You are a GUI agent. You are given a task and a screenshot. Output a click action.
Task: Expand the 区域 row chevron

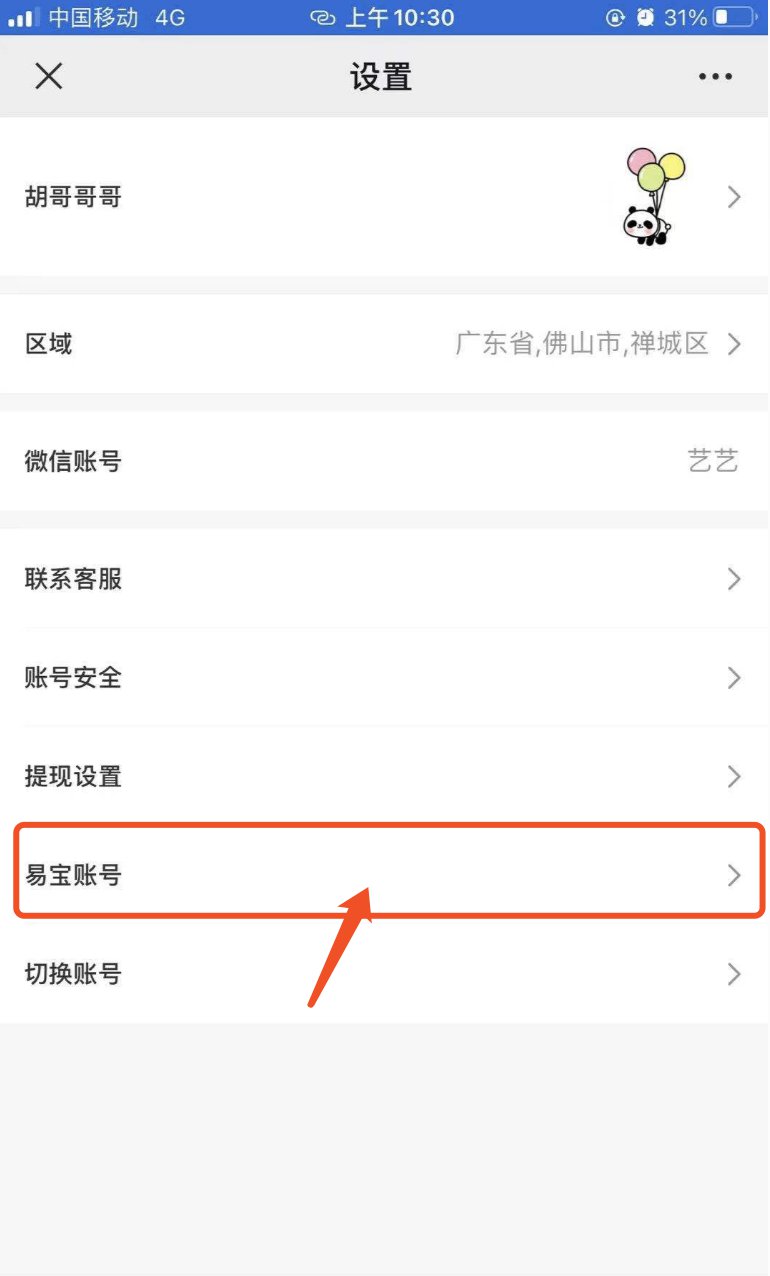(734, 344)
